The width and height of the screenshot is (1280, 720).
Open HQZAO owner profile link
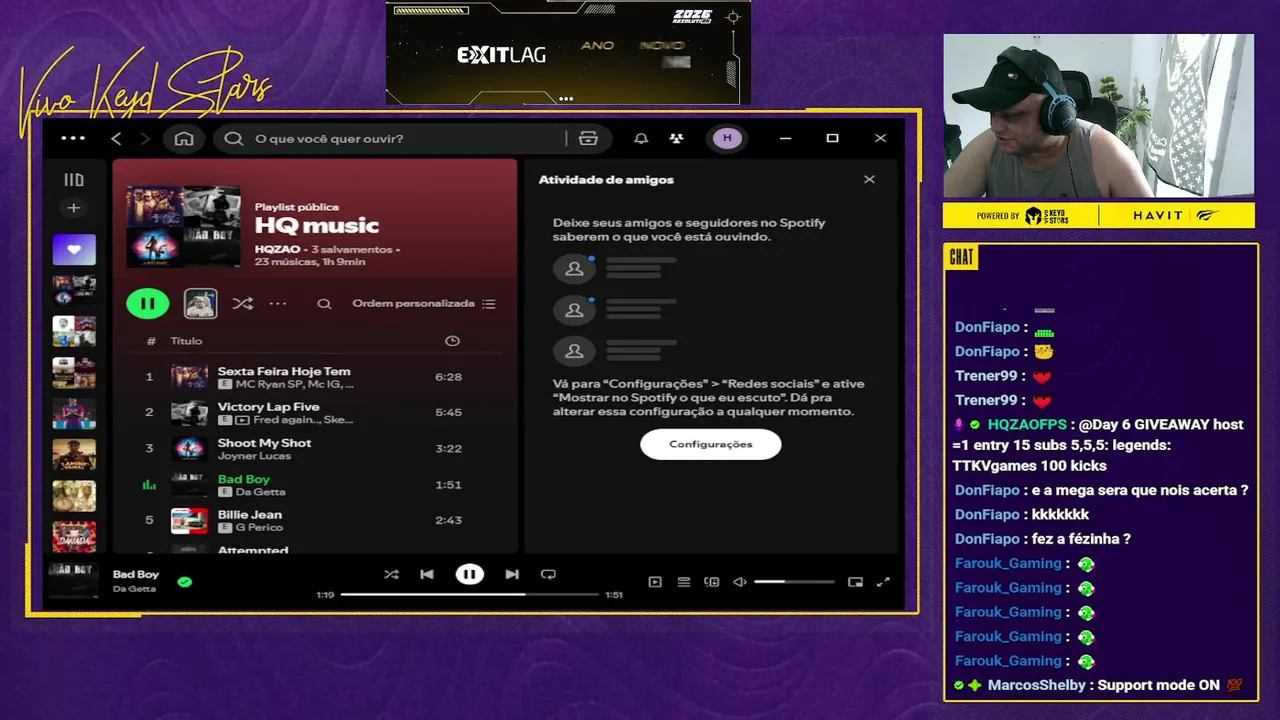coord(277,249)
